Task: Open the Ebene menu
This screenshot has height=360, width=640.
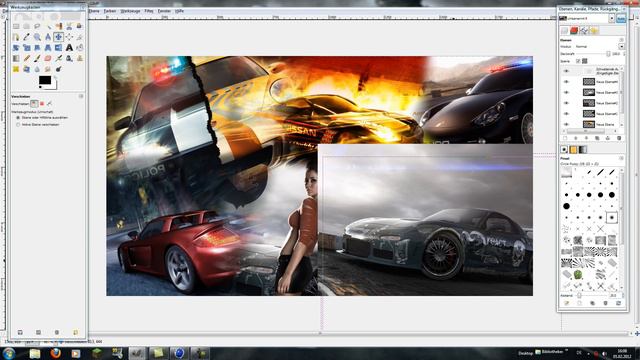Action: tap(94, 11)
